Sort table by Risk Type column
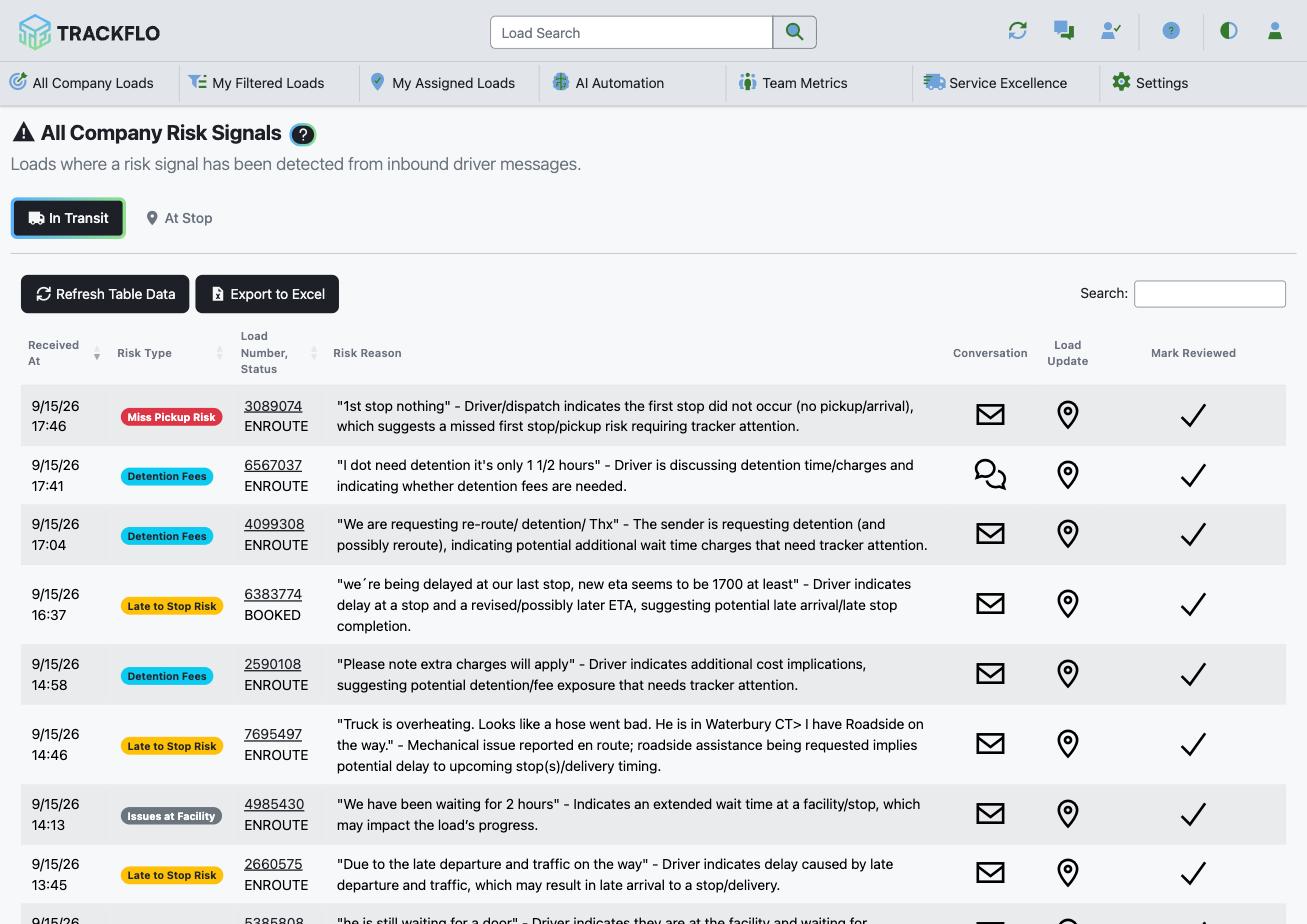1307x924 pixels. pos(169,353)
